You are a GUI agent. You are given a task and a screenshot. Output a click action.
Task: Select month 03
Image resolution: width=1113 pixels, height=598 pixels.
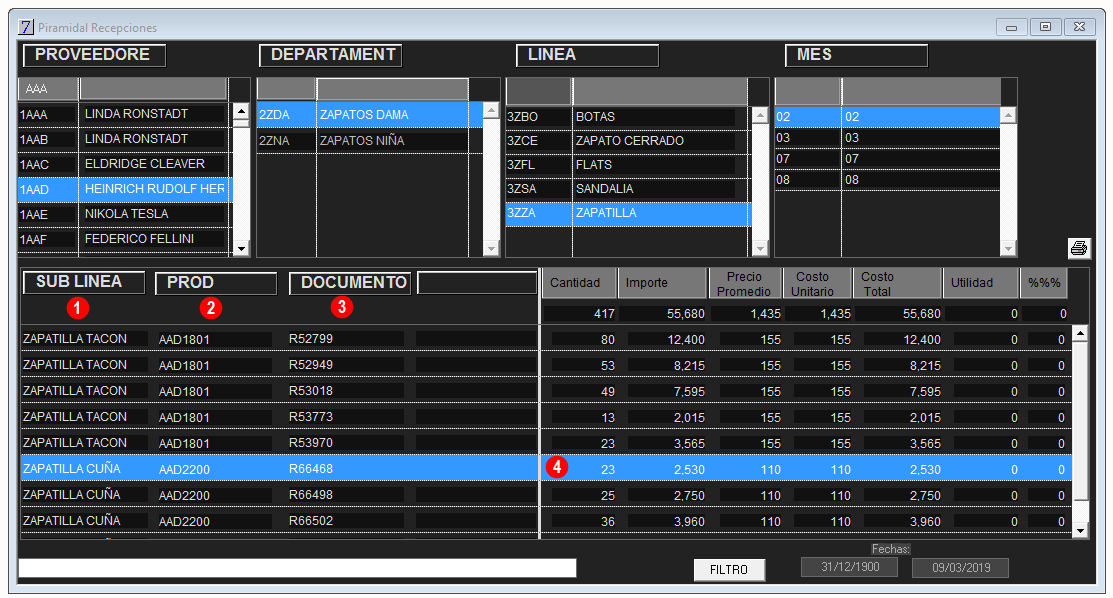coord(887,138)
